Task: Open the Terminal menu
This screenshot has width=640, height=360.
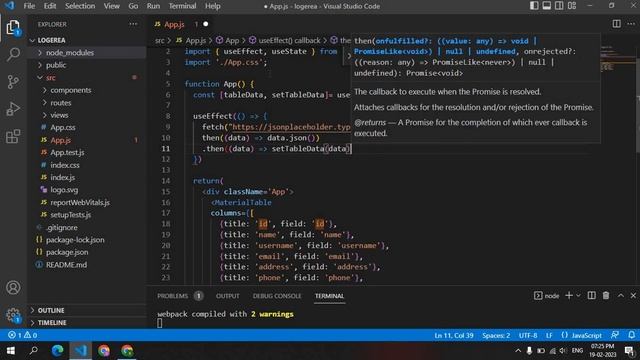Action: point(182,6)
